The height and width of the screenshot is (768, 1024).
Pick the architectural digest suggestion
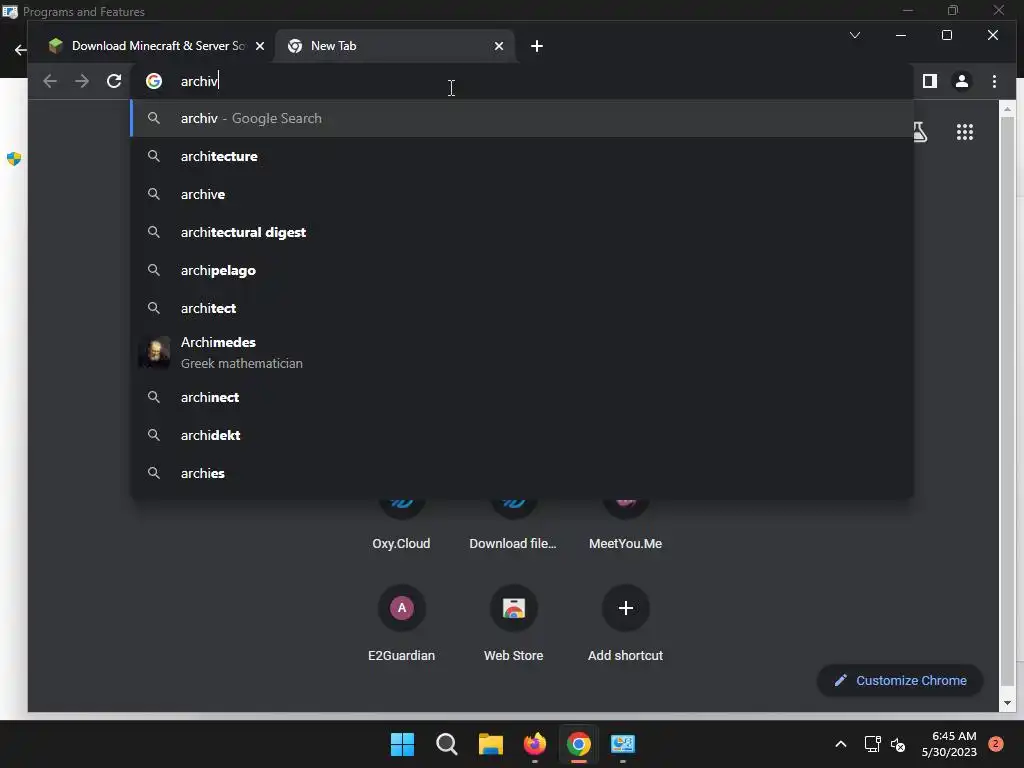click(x=522, y=232)
